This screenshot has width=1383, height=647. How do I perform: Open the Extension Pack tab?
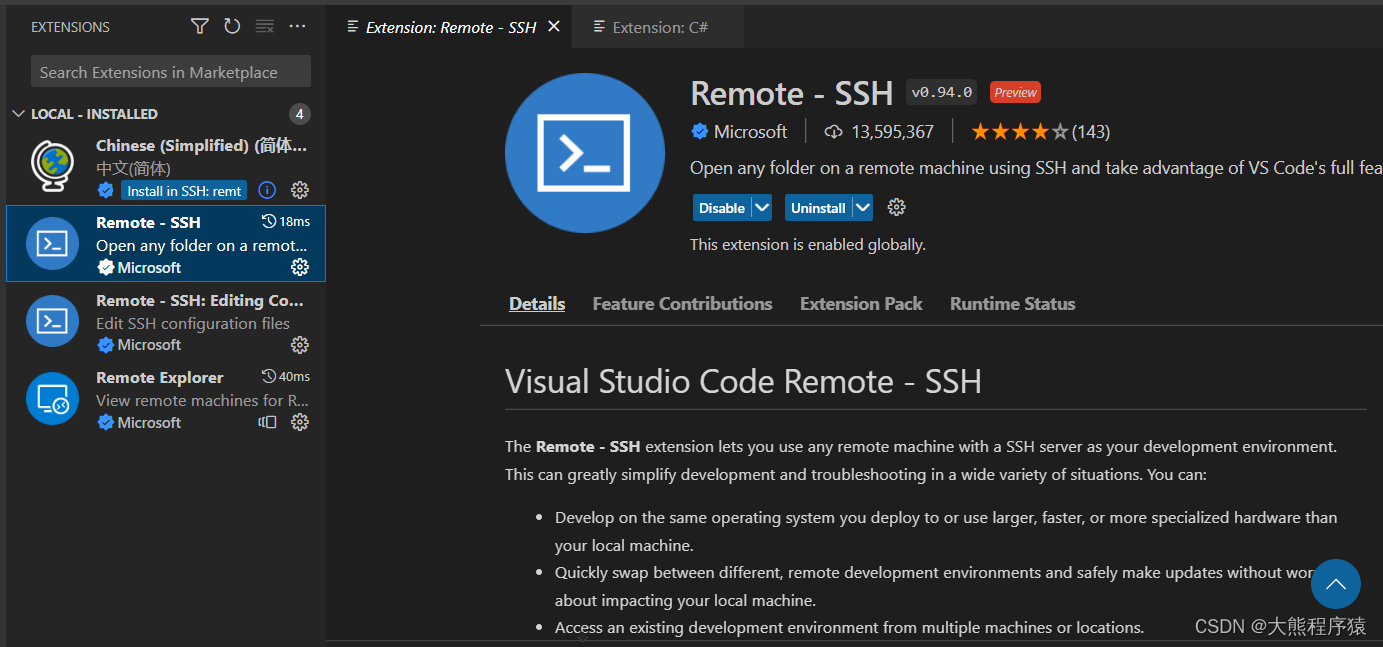(x=861, y=304)
